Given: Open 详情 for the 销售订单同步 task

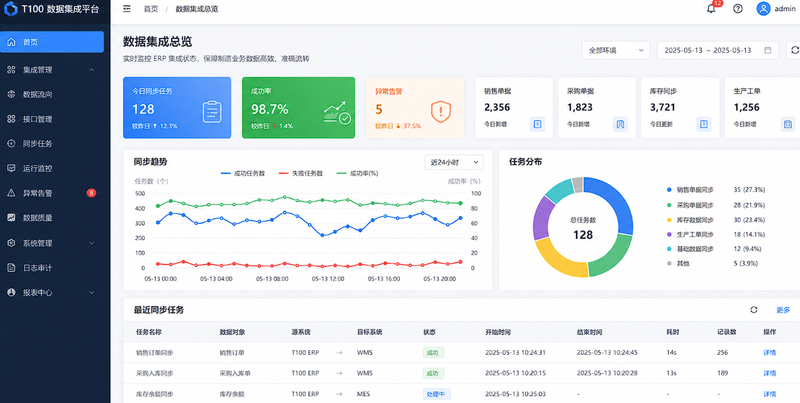Looking at the screenshot, I should (x=769, y=352).
